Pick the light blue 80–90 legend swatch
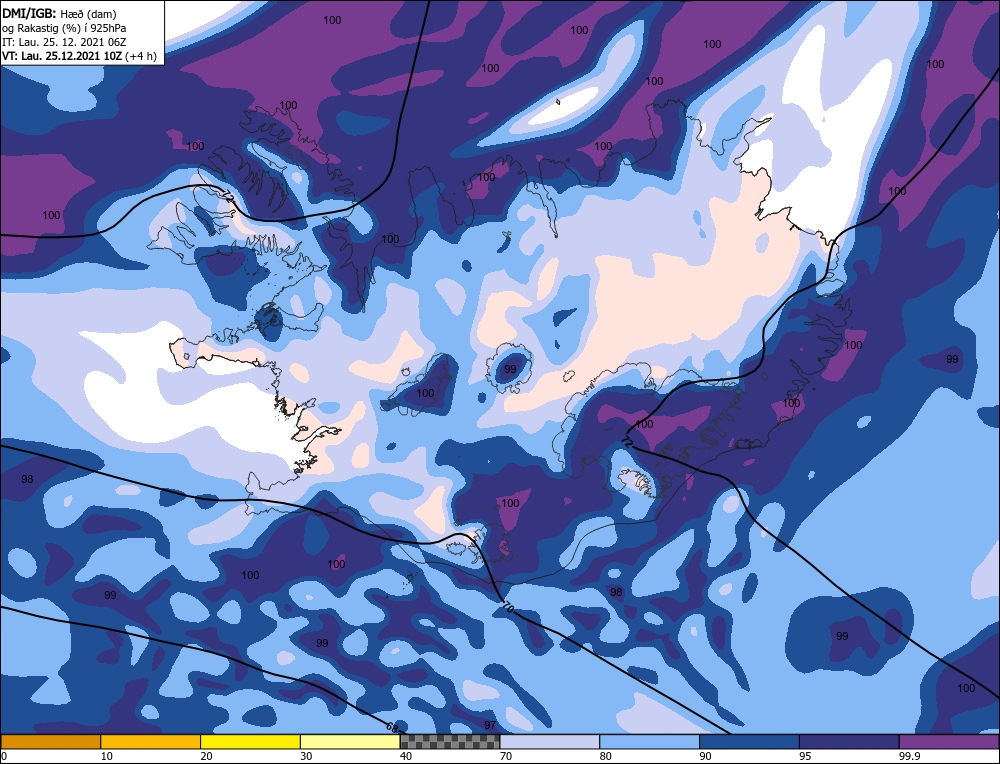 [x=649, y=741]
